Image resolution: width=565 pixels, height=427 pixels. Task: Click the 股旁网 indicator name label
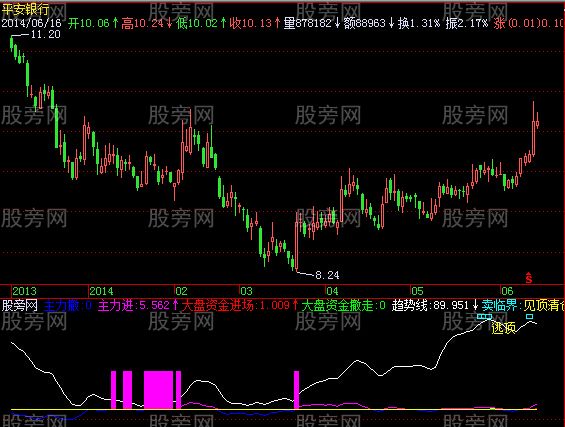(20, 306)
